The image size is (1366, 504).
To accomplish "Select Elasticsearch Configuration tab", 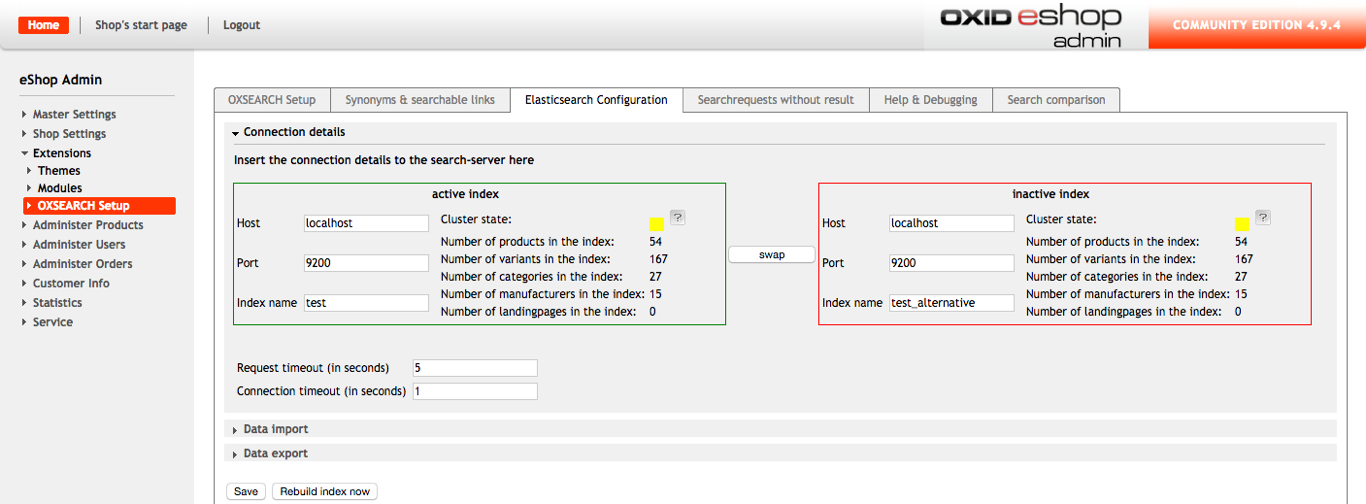I will tap(596, 100).
